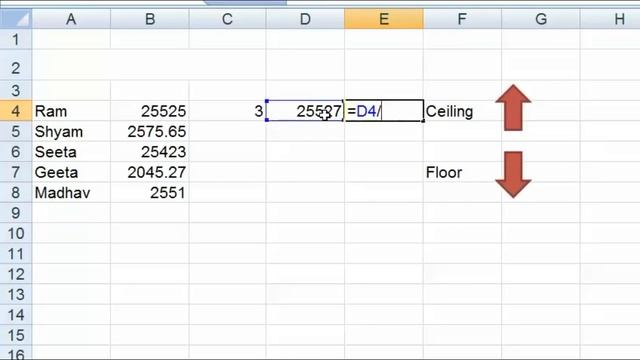Select row 15 header
Viewport: 640px width, 360px height.
coord(16,336)
